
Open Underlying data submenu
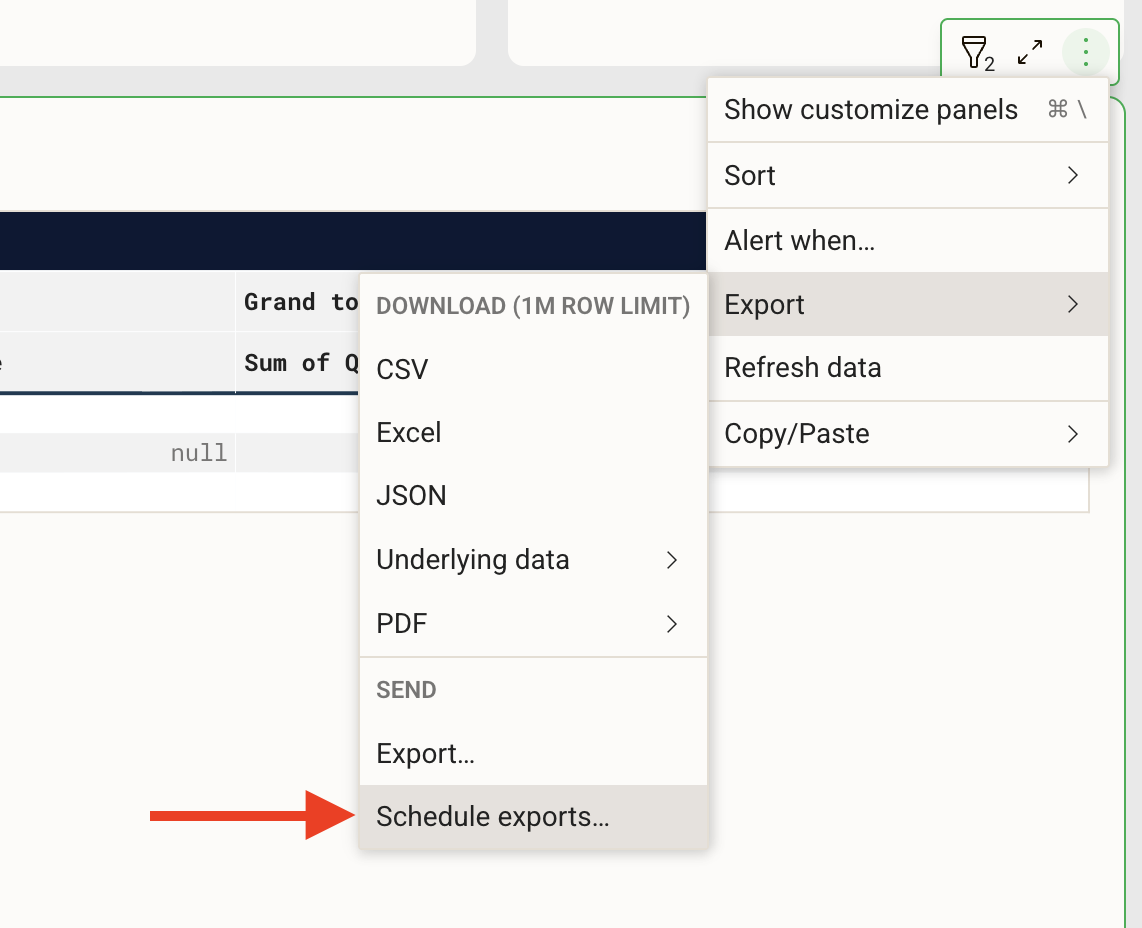(x=533, y=560)
